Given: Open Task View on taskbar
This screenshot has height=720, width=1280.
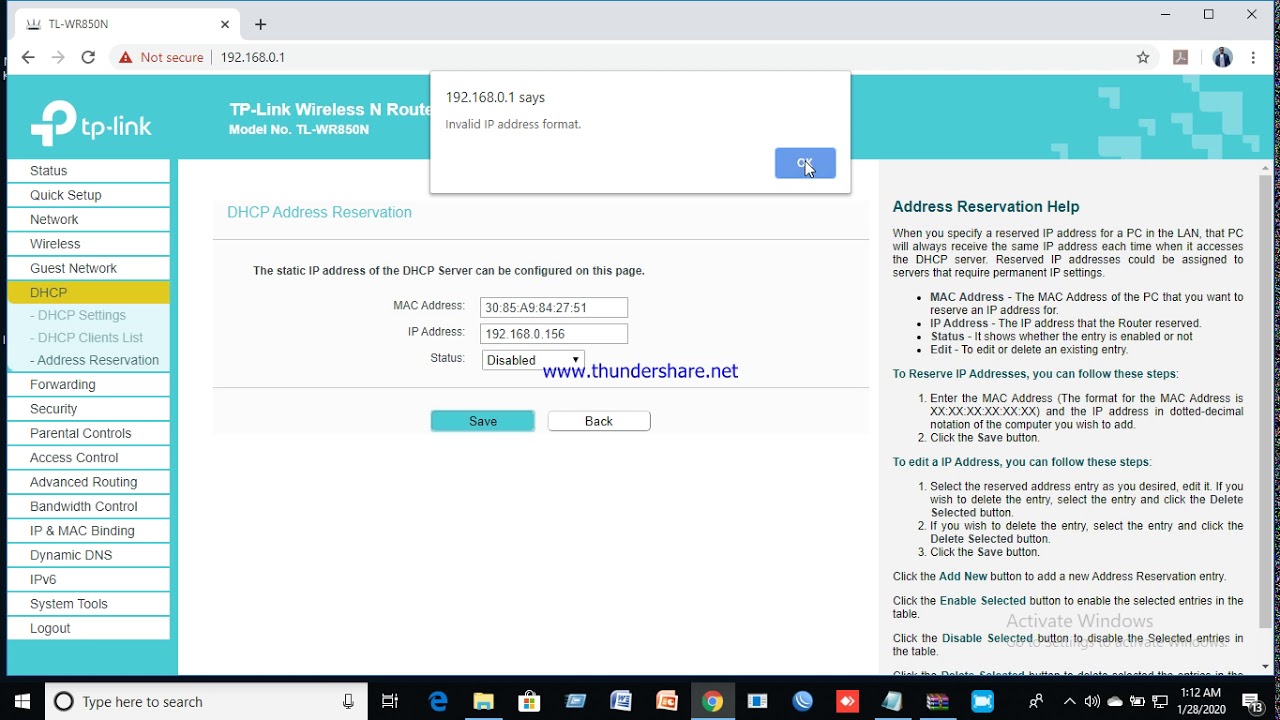Looking at the screenshot, I should click(x=390, y=701).
